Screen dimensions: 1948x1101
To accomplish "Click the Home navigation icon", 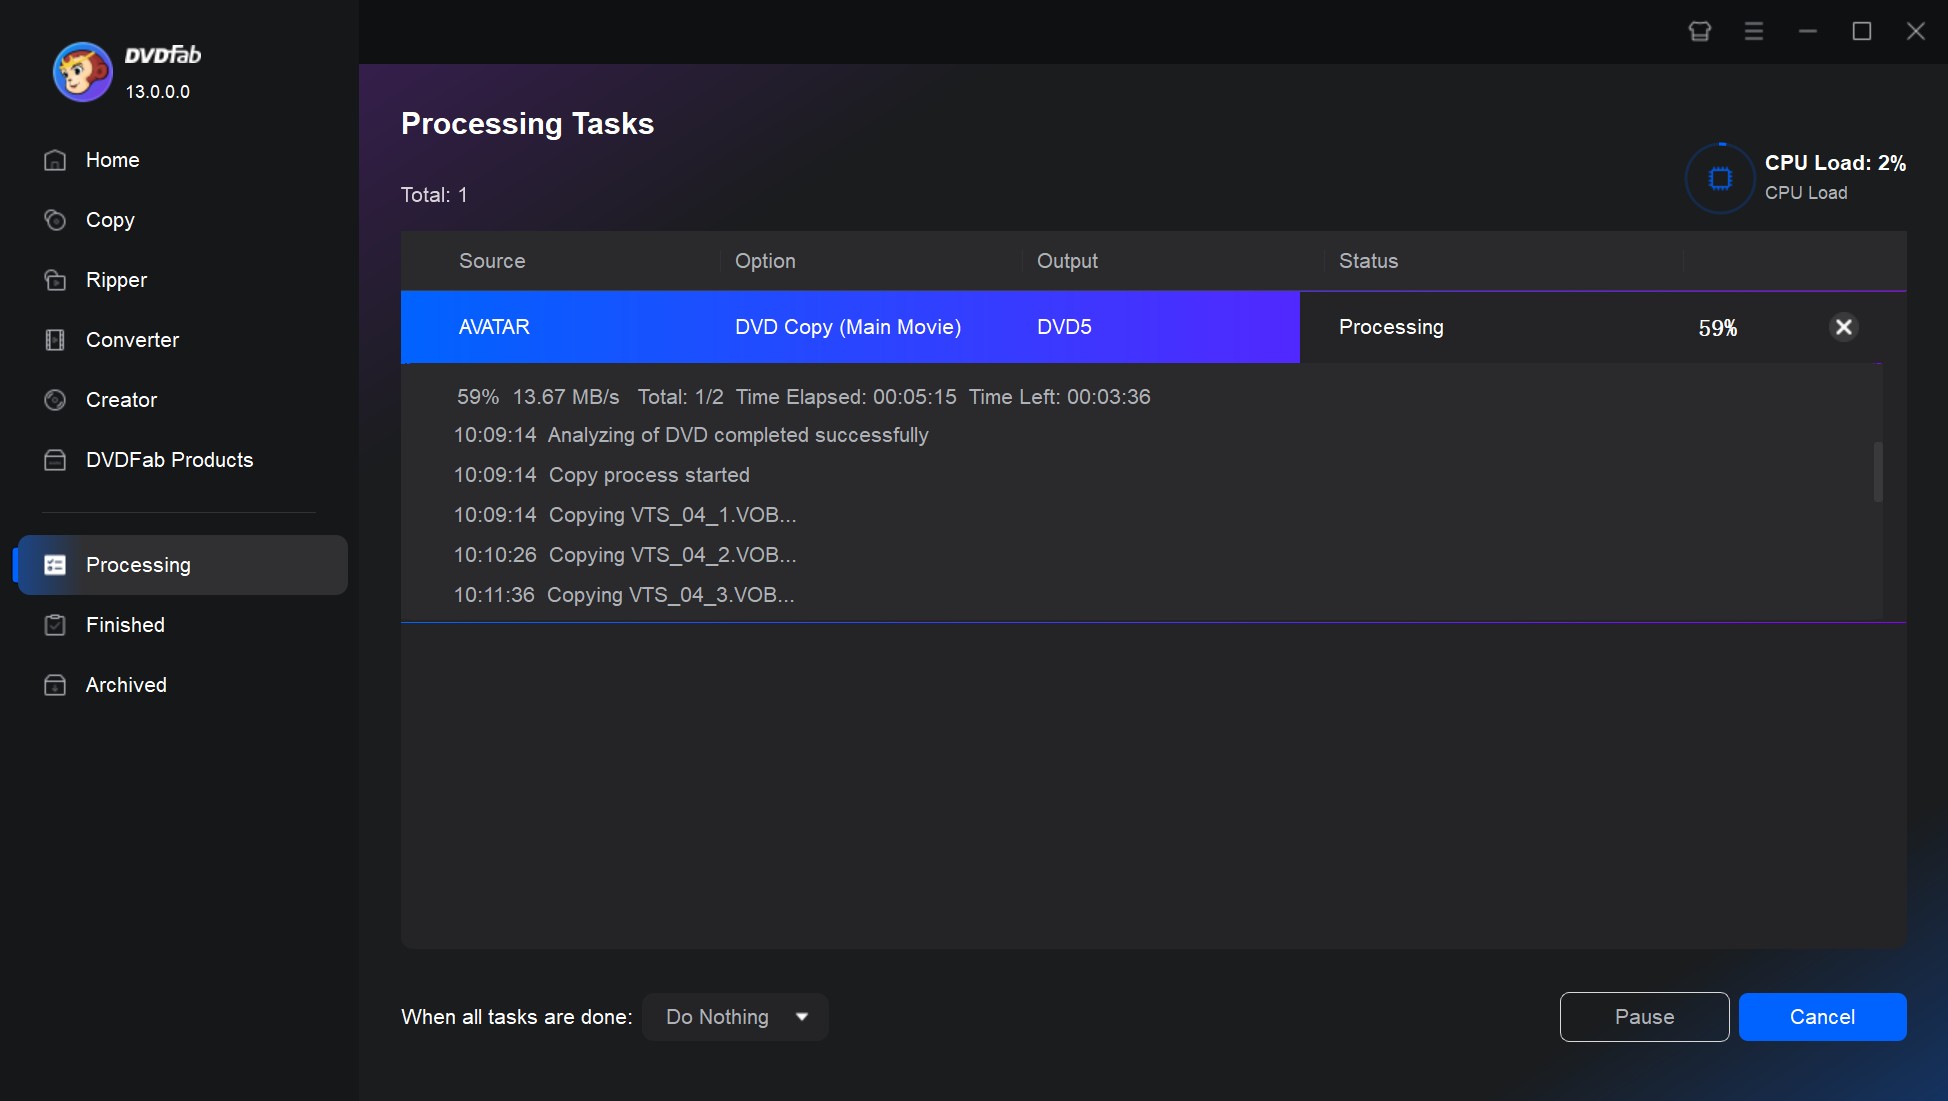I will [x=55, y=159].
